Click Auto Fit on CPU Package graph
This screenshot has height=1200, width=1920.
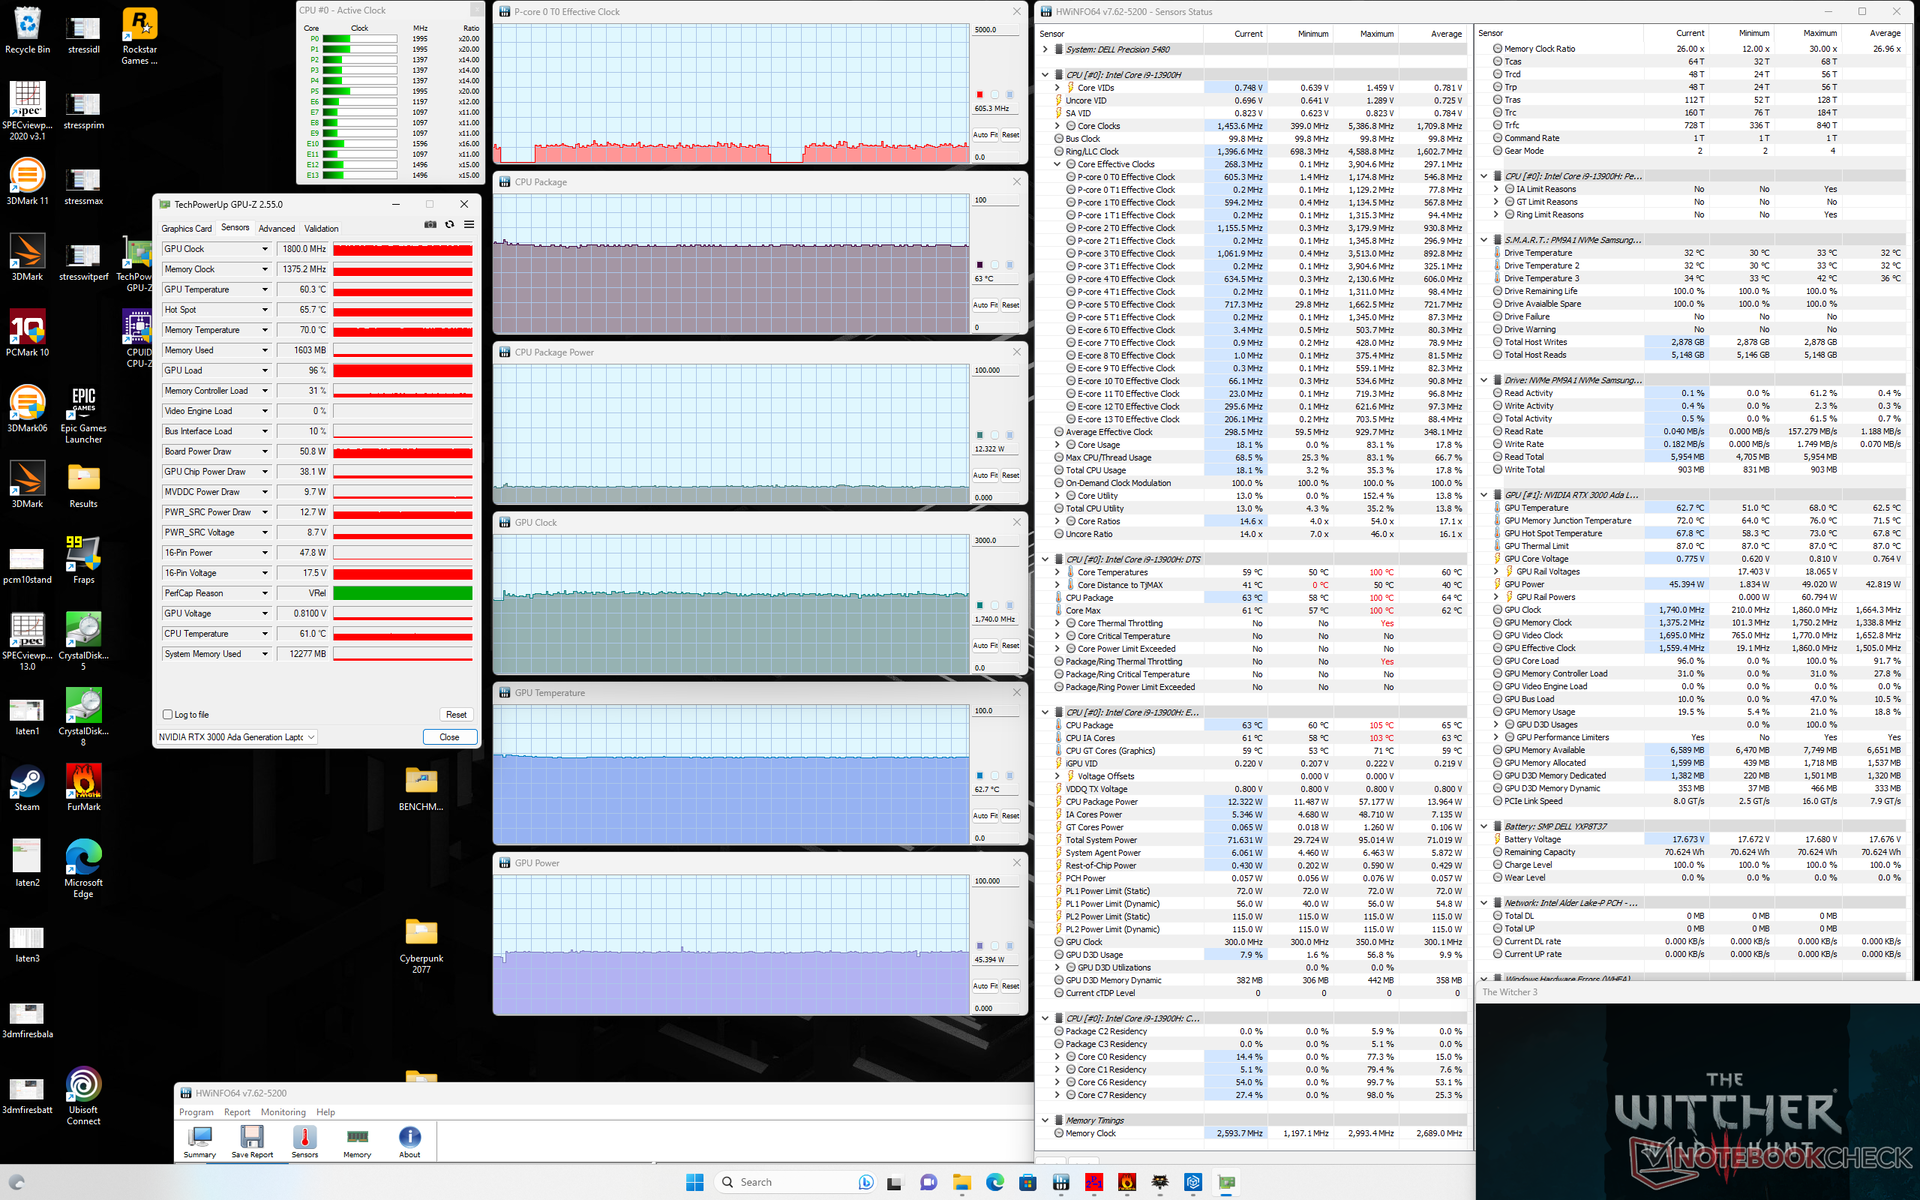986,305
